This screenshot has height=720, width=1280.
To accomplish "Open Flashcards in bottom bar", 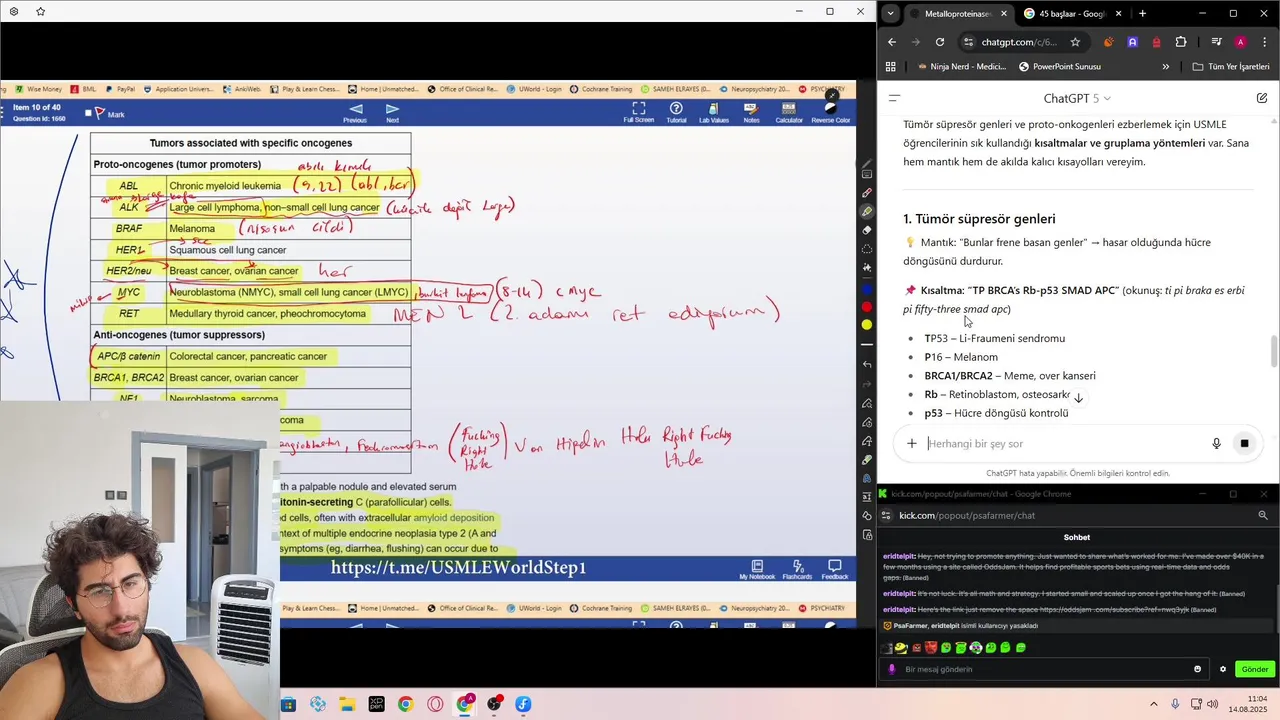I will (797, 570).
